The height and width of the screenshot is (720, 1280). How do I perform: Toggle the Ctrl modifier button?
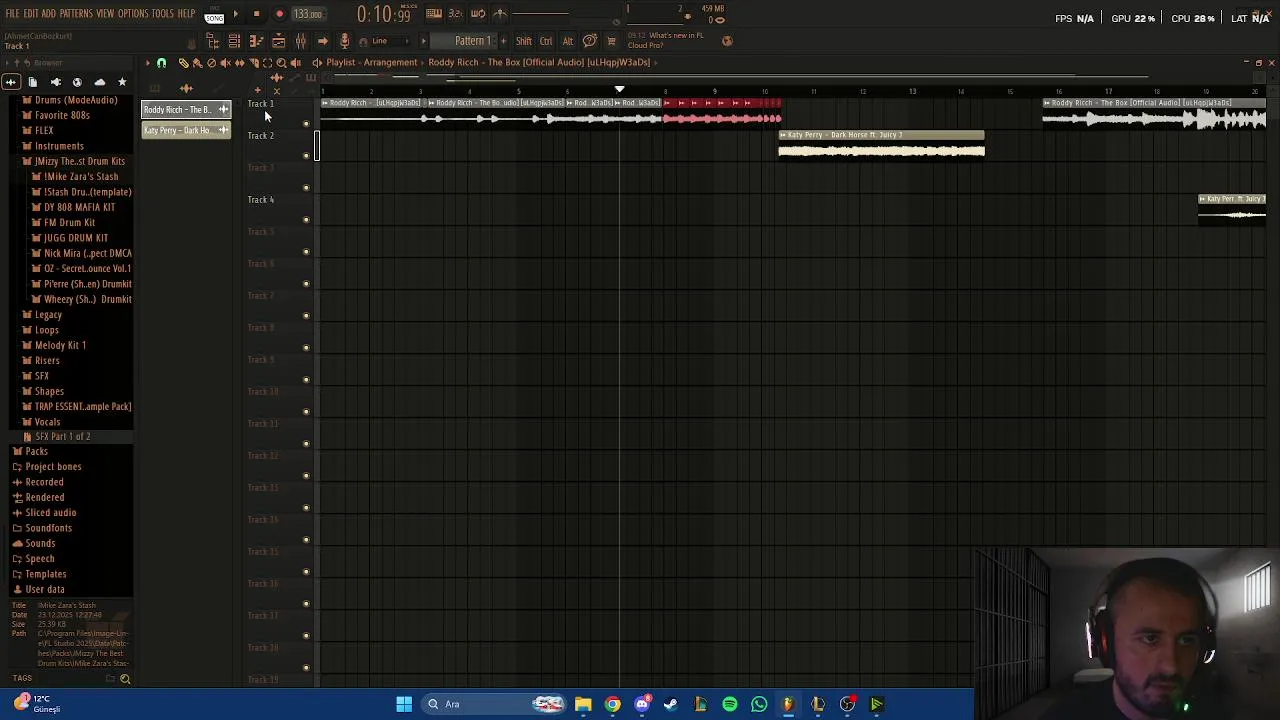click(x=546, y=41)
